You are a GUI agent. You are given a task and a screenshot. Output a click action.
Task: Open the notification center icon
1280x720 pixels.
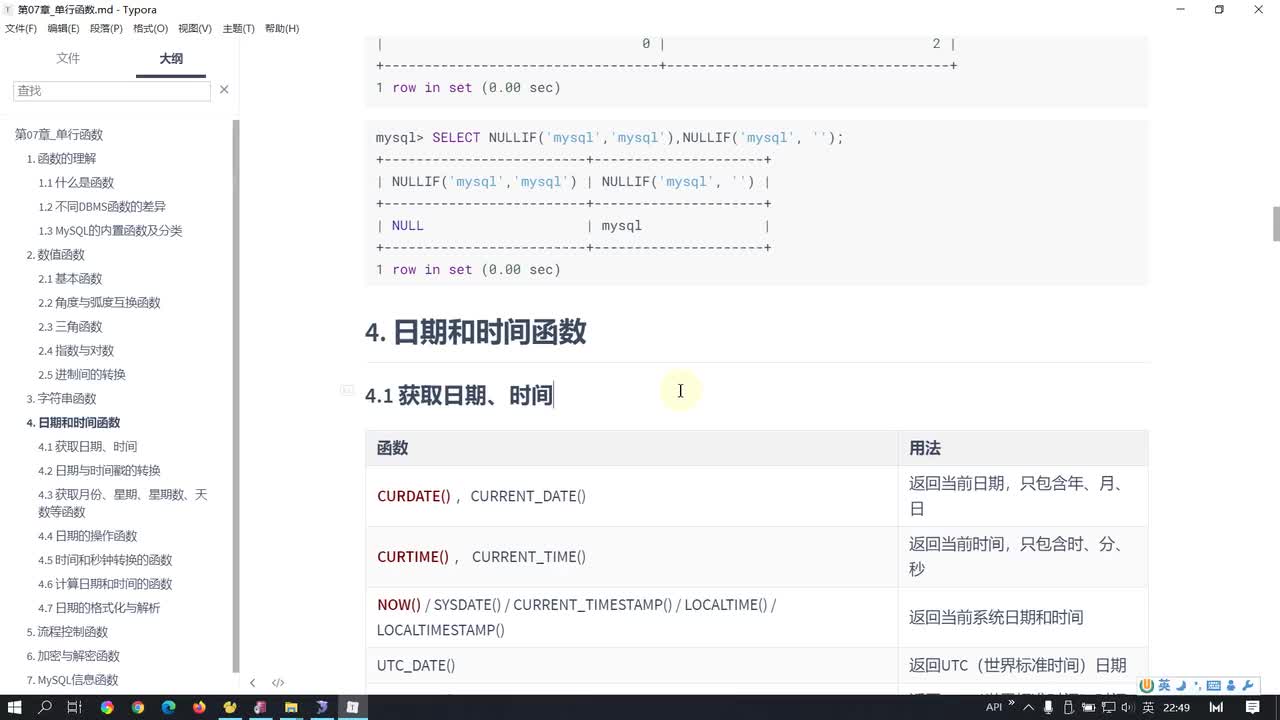tap(1252, 707)
